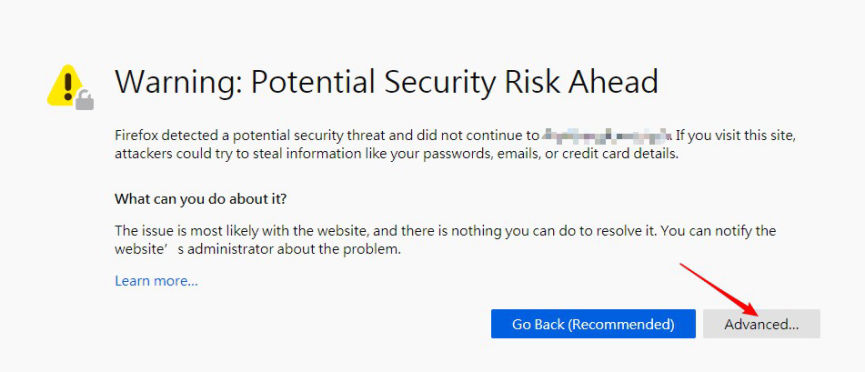This screenshot has width=865, height=372.
Task: Click the "attackers could try to steal" text
Action: [x=194, y=154]
